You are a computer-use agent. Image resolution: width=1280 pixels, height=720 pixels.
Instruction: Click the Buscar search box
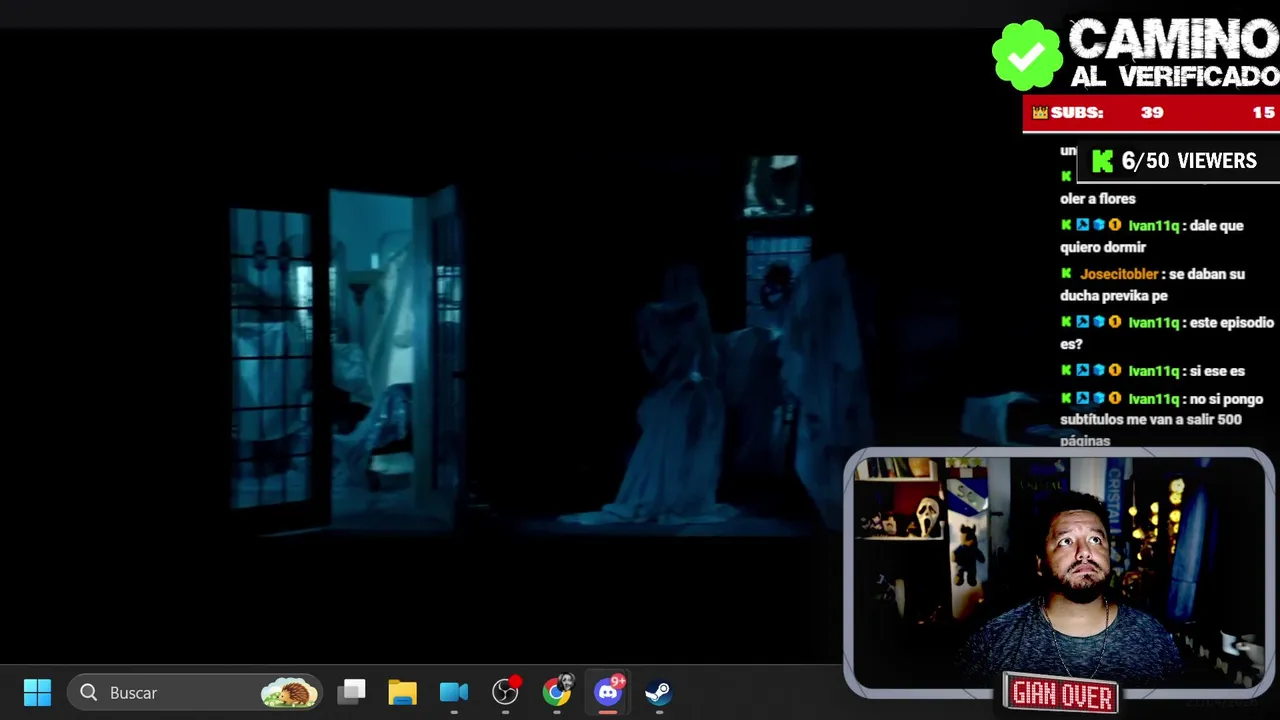pyautogui.click(x=195, y=692)
